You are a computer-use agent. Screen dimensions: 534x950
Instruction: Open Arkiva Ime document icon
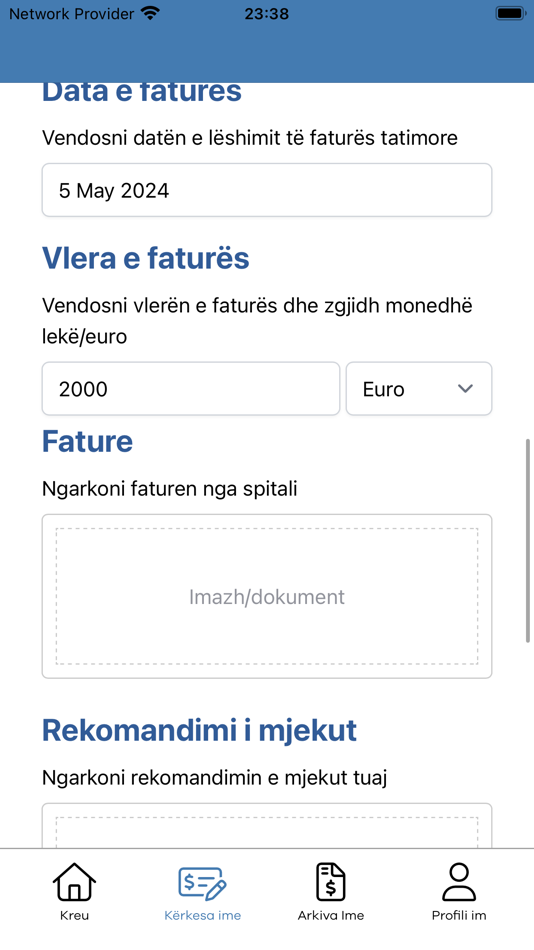[331, 882]
